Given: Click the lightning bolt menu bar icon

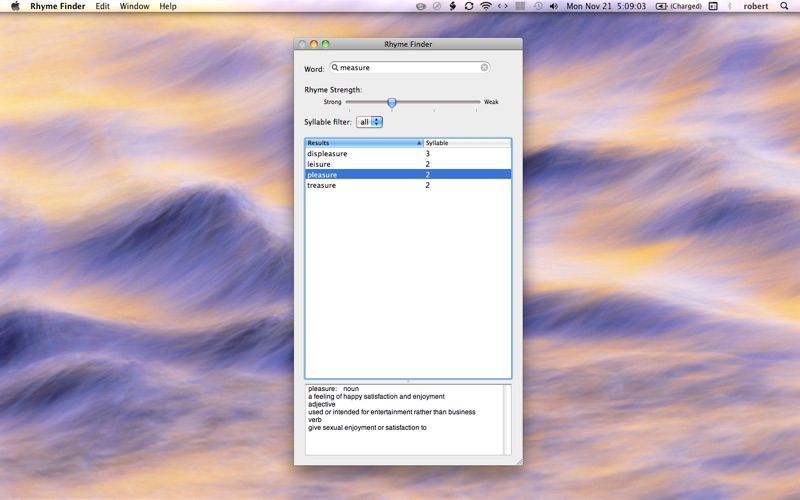Looking at the screenshot, I should click(x=453, y=6).
